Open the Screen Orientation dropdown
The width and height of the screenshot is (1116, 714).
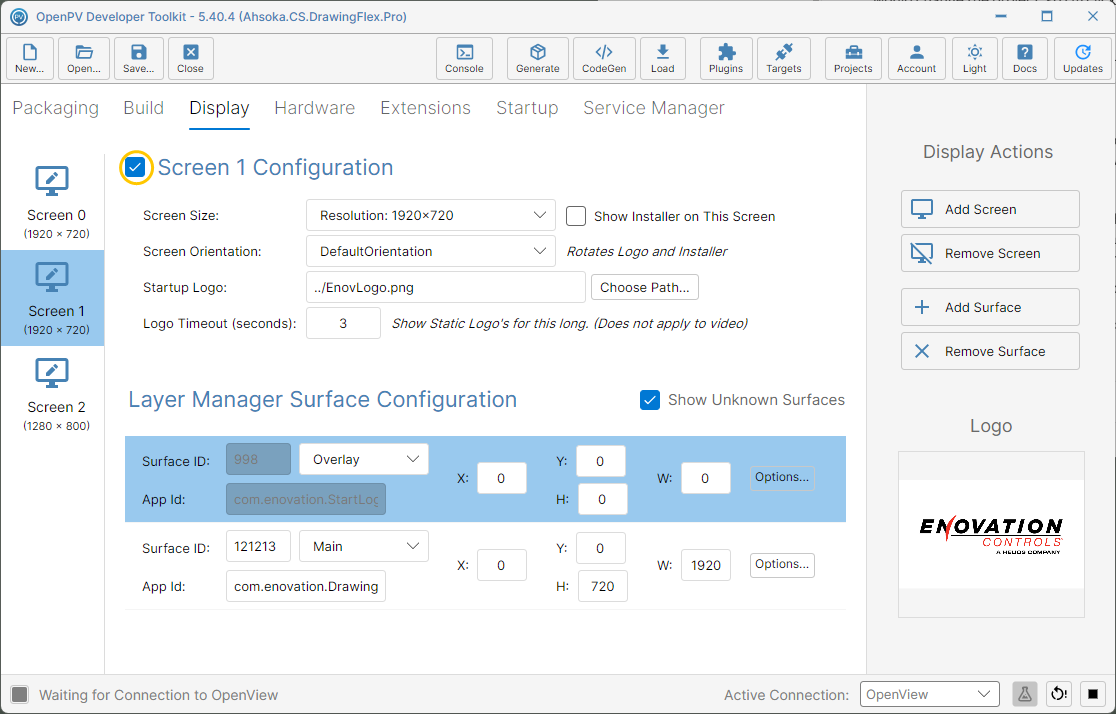click(x=431, y=251)
